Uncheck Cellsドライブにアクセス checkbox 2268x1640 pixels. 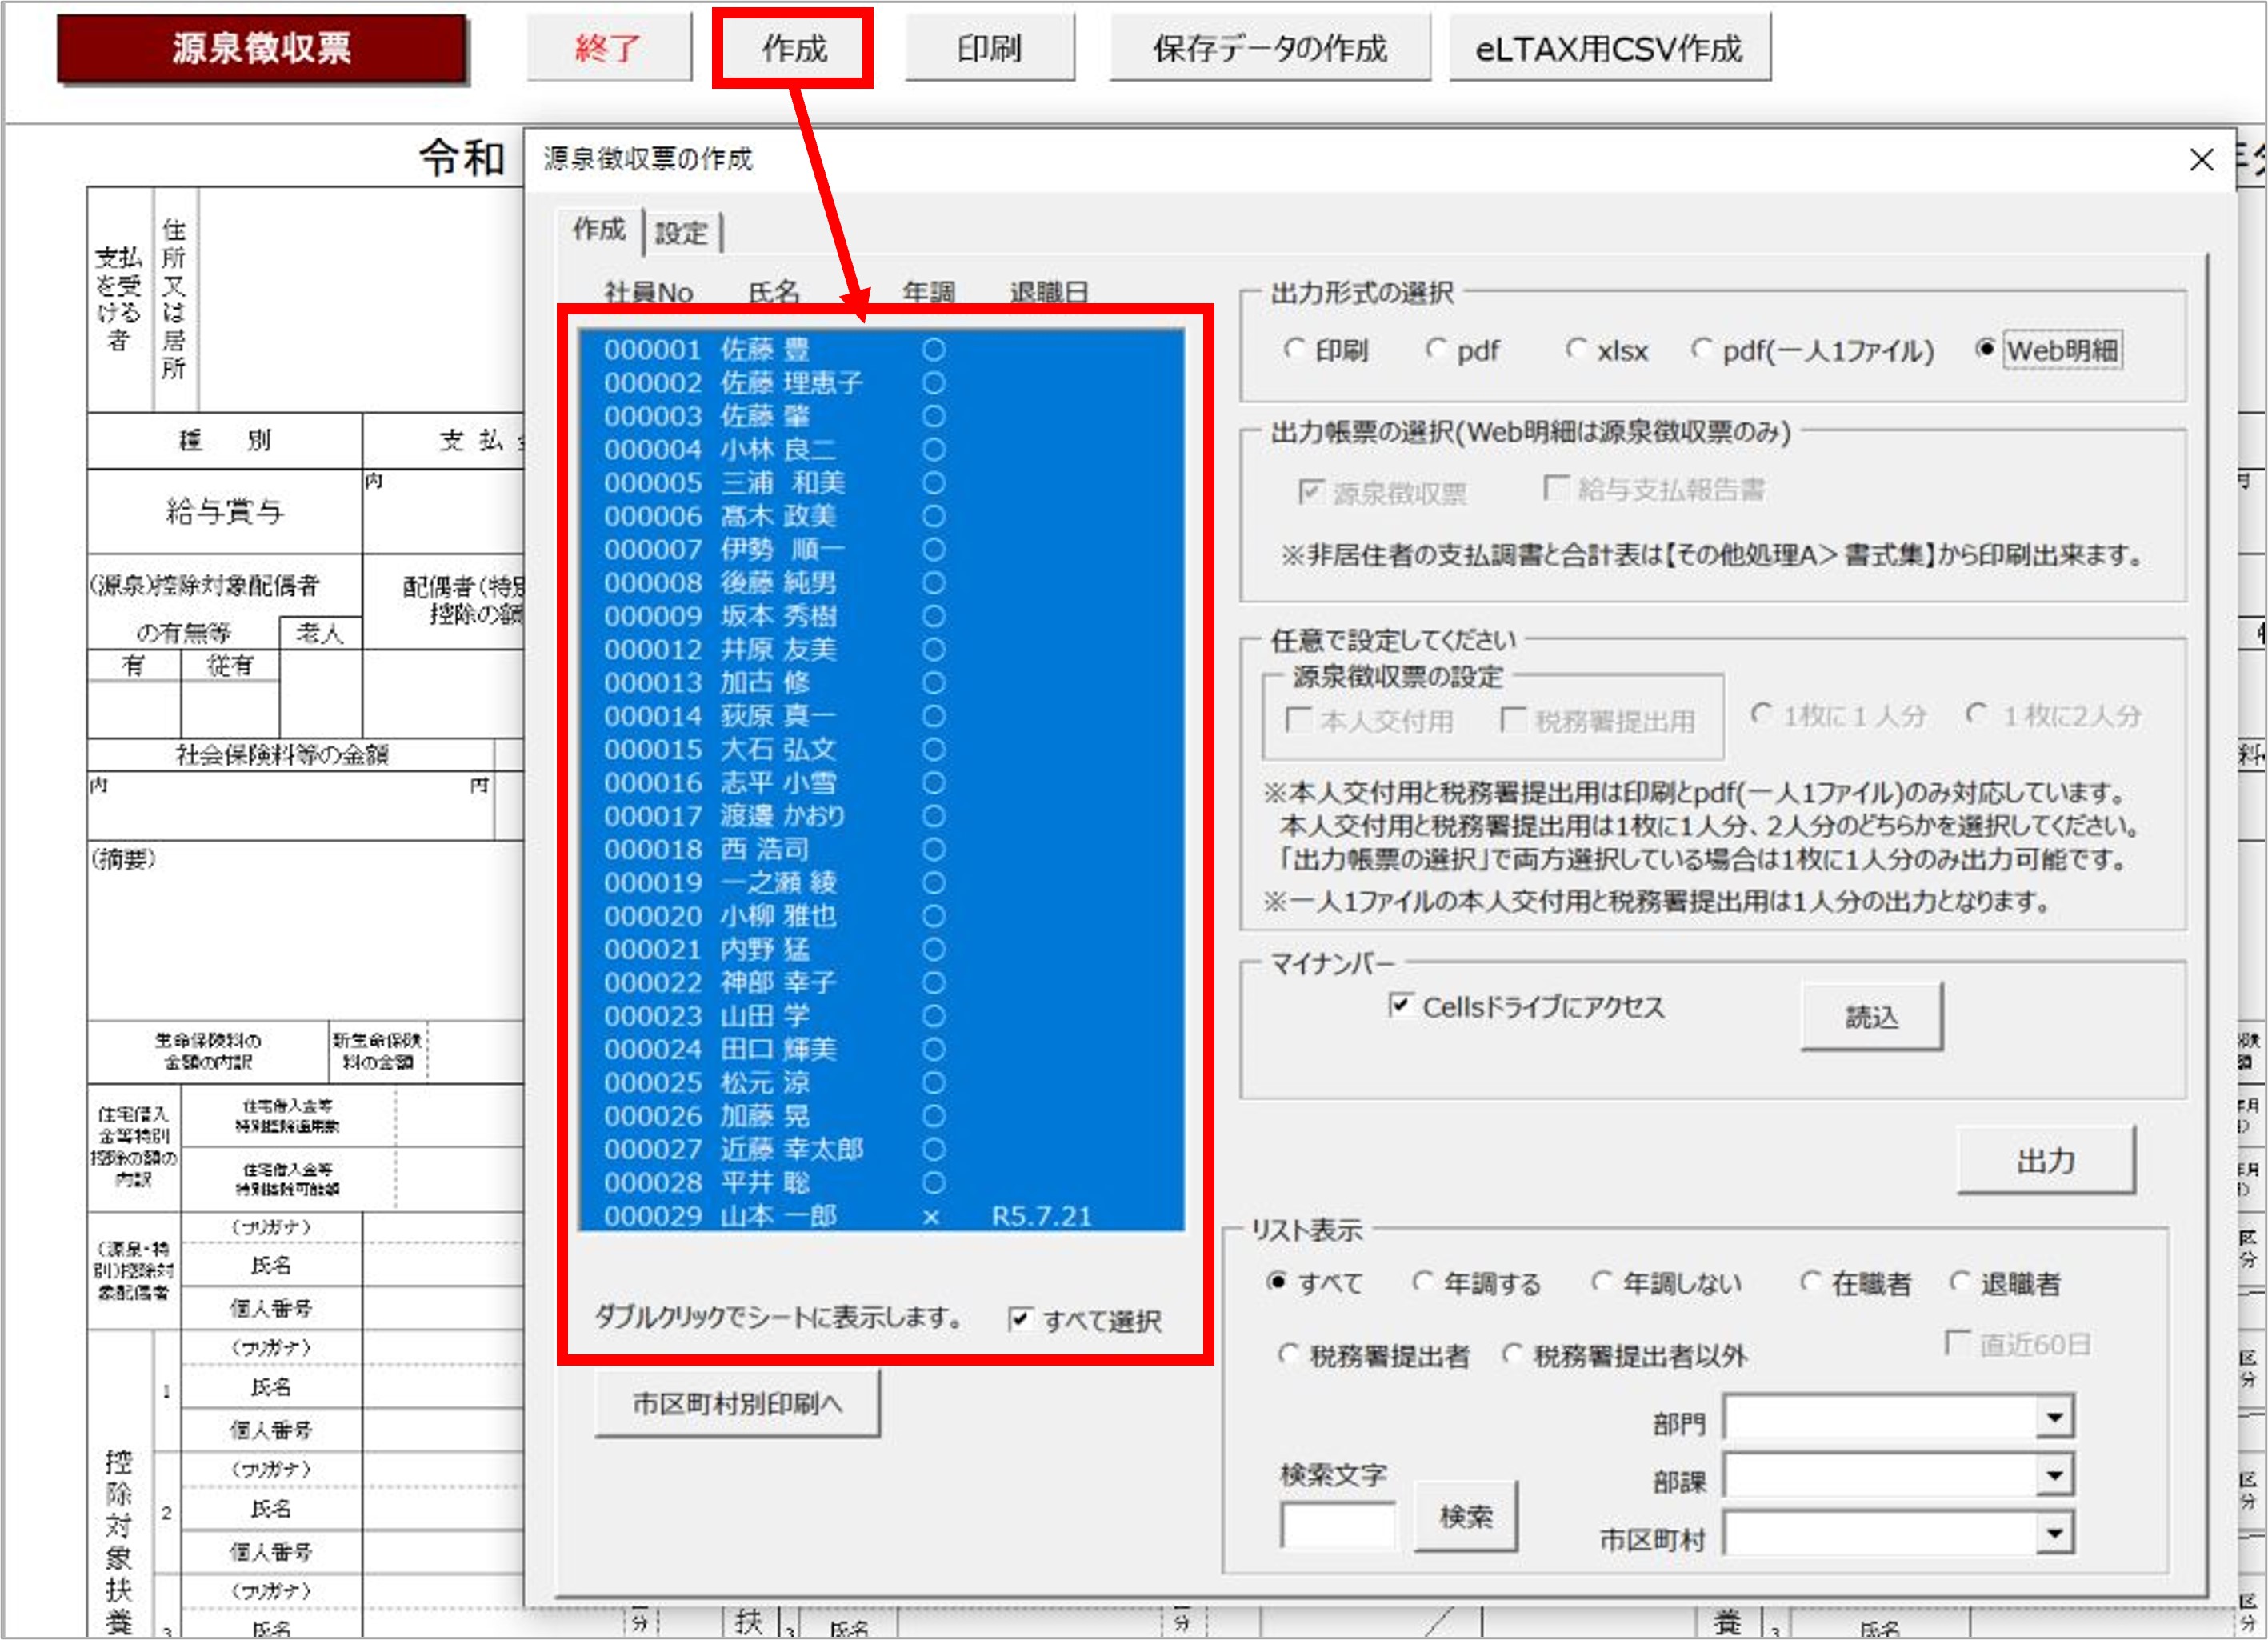coord(1401,1005)
